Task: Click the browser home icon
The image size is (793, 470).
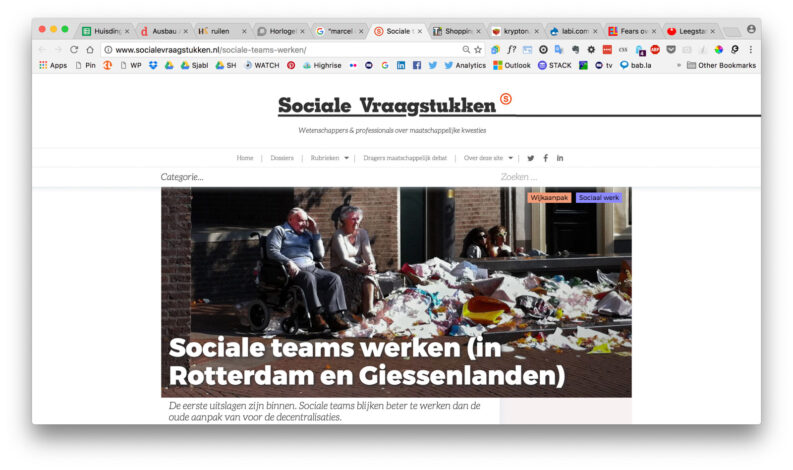Action: (x=90, y=49)
